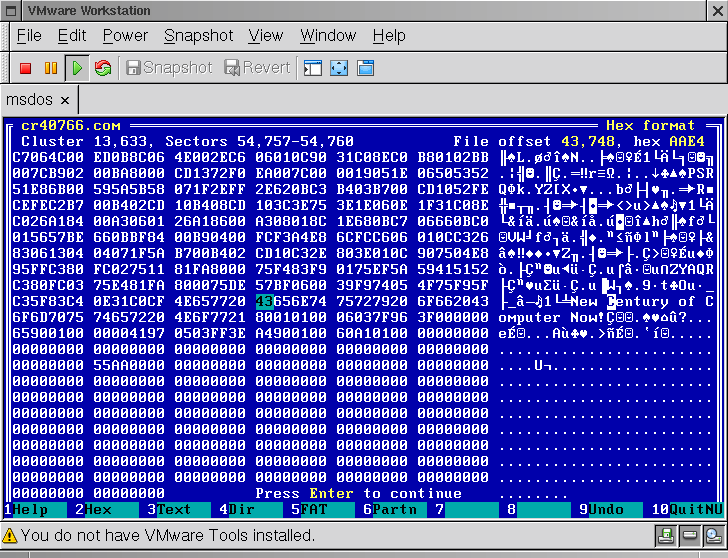The width and height of the screenshot is (728, 558).
Task: Open the Help menu
Action: [389, 36]
